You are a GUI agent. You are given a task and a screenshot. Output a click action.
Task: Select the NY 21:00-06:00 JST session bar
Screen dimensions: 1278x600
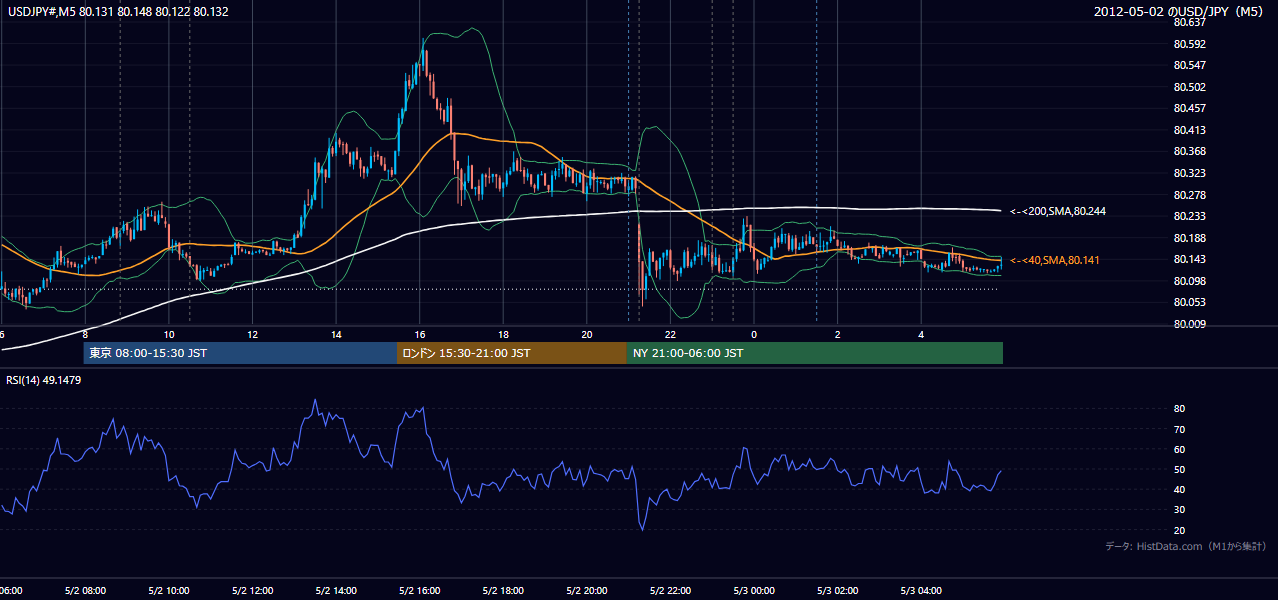(815, 353)
